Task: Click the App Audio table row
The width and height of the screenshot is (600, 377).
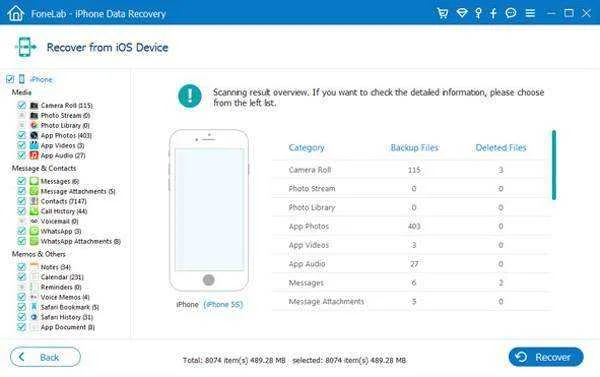Action: [x=411, y=264]
